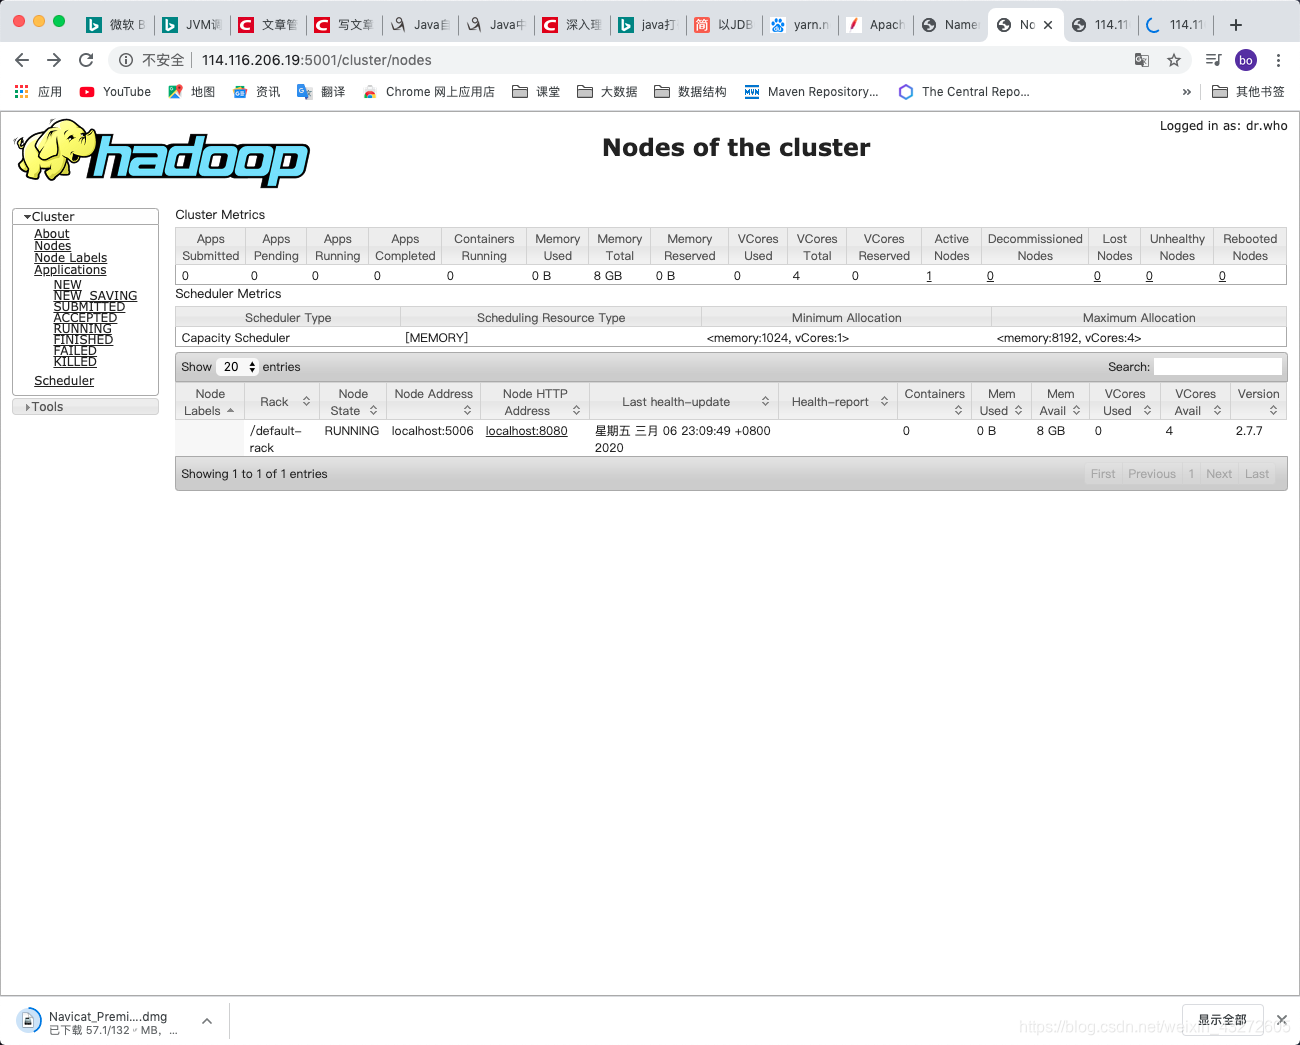The height and width of the screenshot is (1045, 1300).
Task: Open FINISHED applications link
Action: (x=83, y=340)
